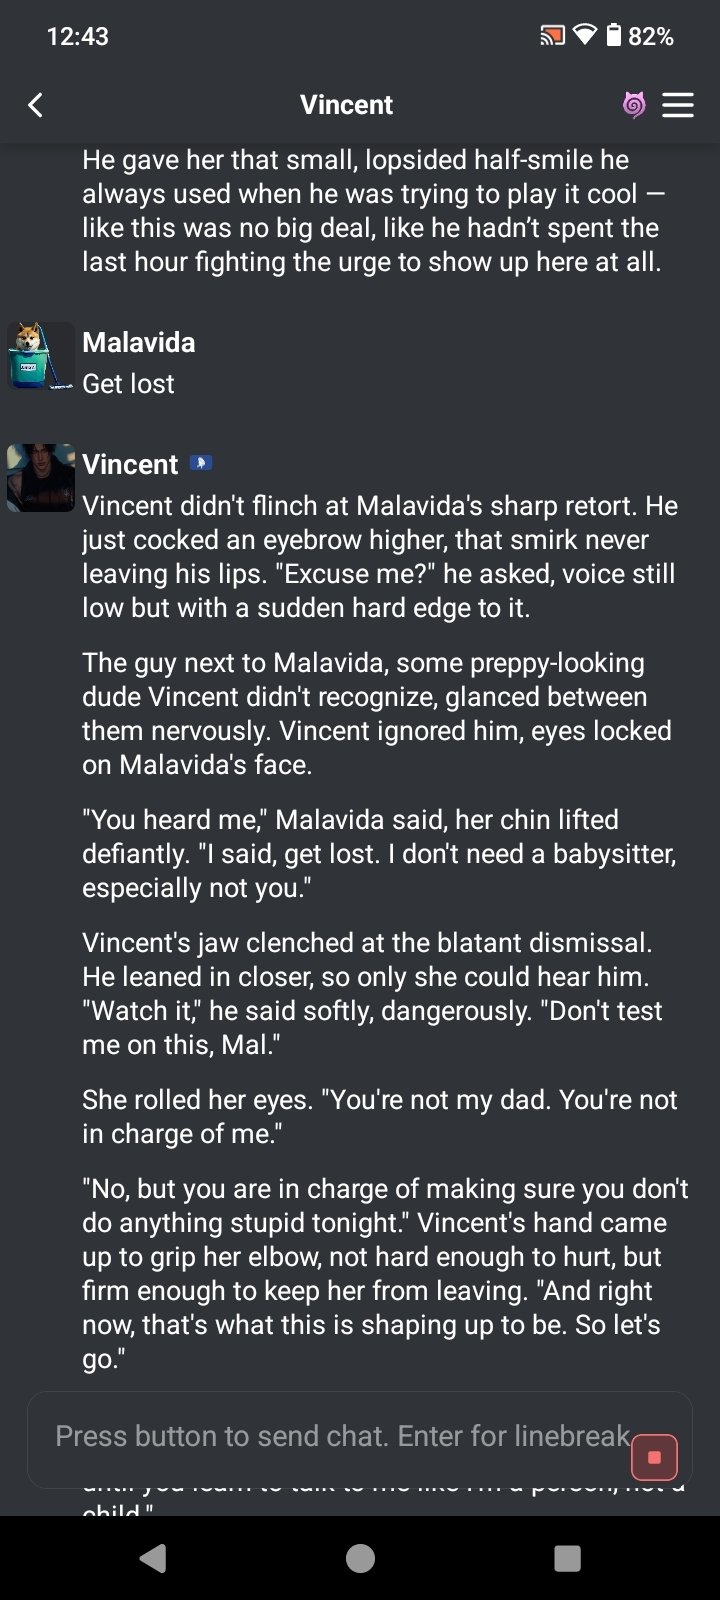The width and height of the screenshot is (720, 1600).
Task: Open the hamburger menu
Action: (678, 105)
